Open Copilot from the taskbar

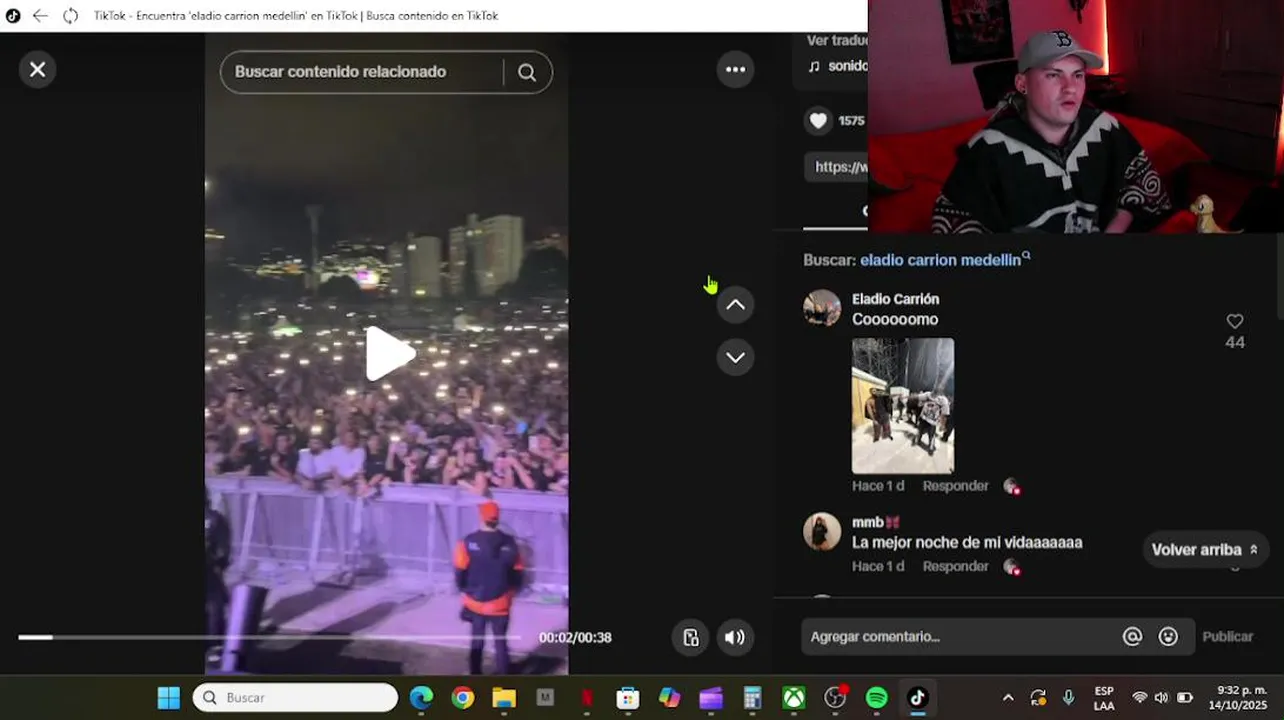(x=669, y=698)
